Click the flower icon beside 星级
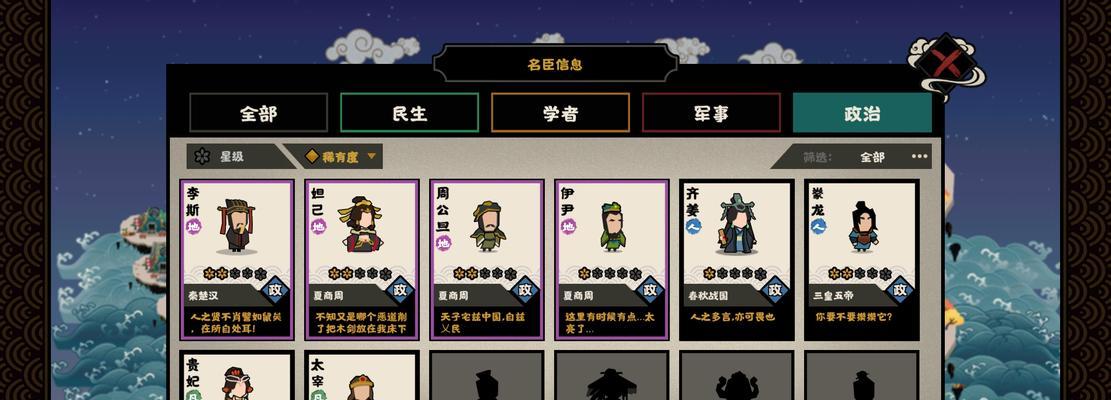 coord(203,156)
